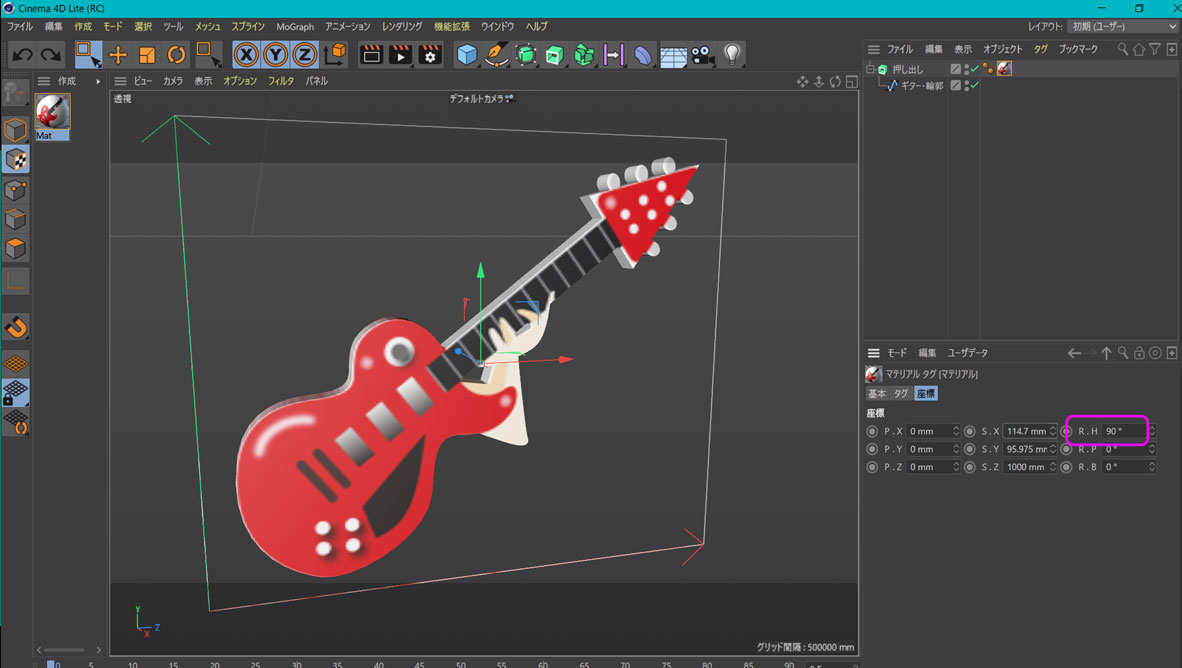Click the R.H value stepper arrows

[x=1152, y=431]
